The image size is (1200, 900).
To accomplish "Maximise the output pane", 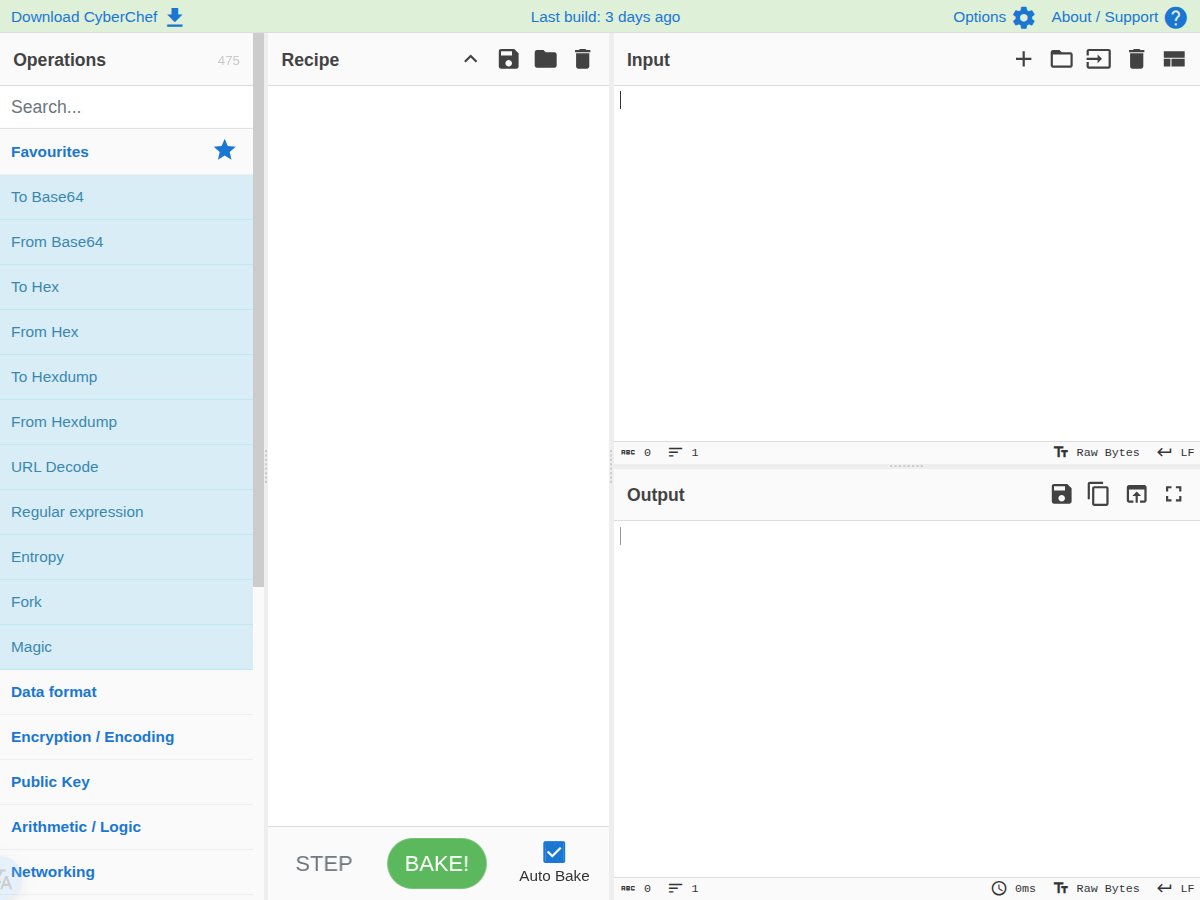I will (x=1174, y=494).
